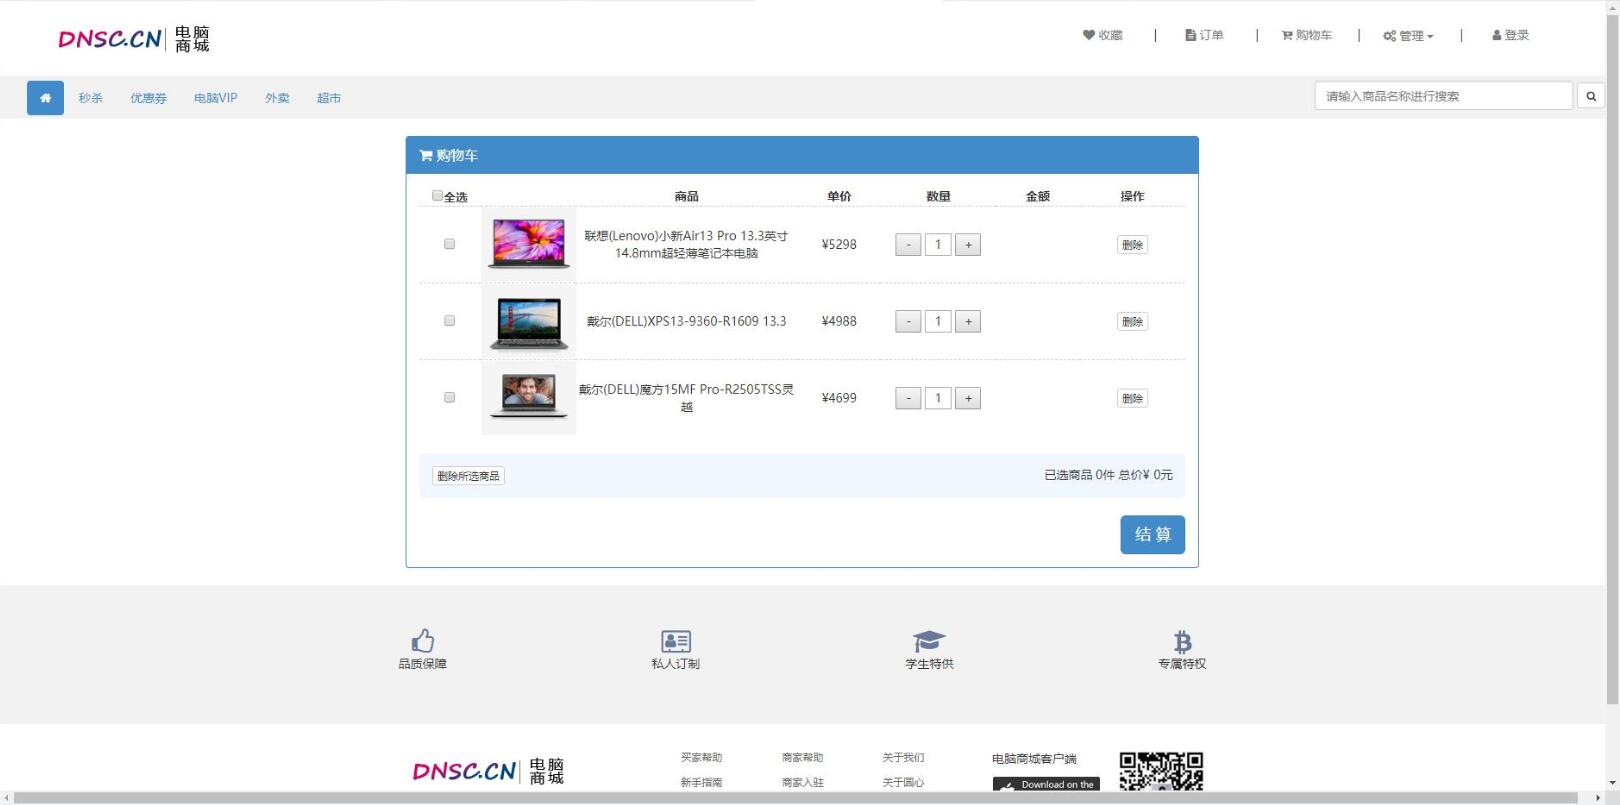
Task: Open the 戴尔(DELL)魔方15MF Pro product title
Action: (686, 398)
